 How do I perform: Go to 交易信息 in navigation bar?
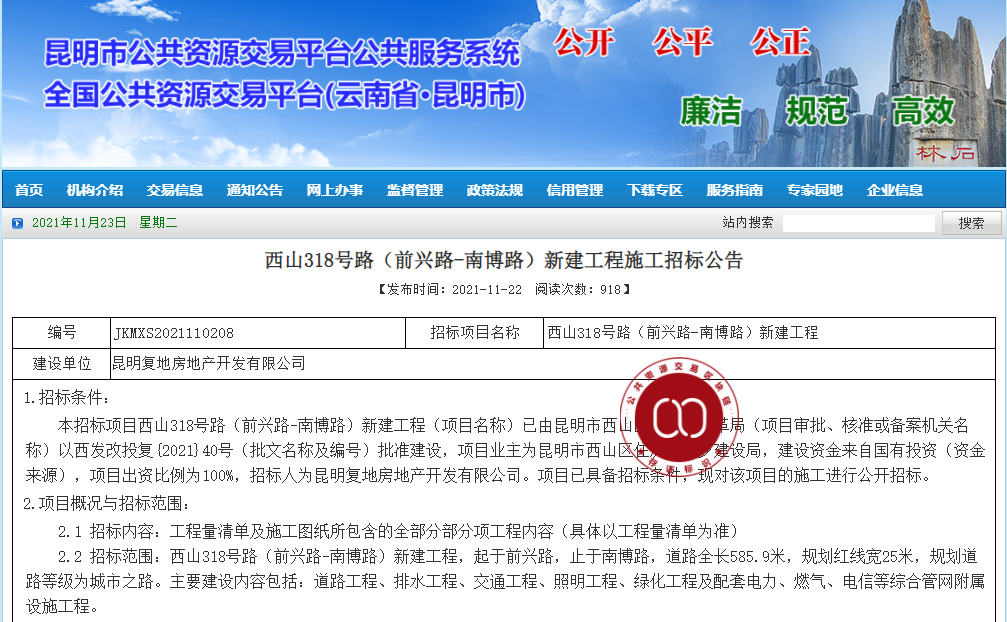175,190
